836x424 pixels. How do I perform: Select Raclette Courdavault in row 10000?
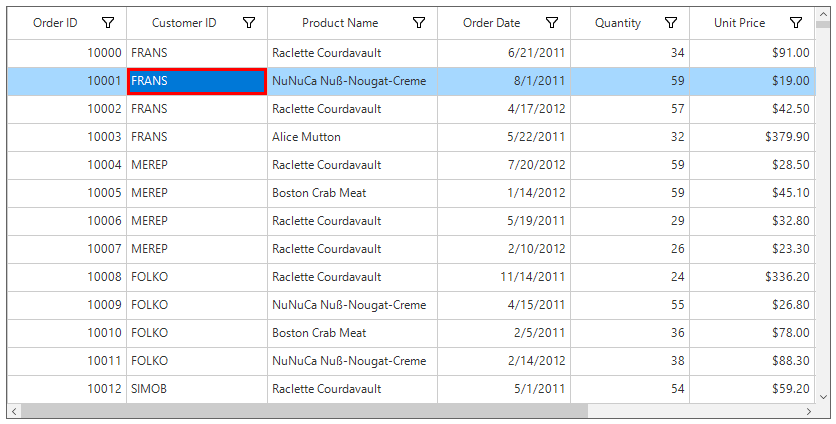pyautogui.click(x=352, y=53)
